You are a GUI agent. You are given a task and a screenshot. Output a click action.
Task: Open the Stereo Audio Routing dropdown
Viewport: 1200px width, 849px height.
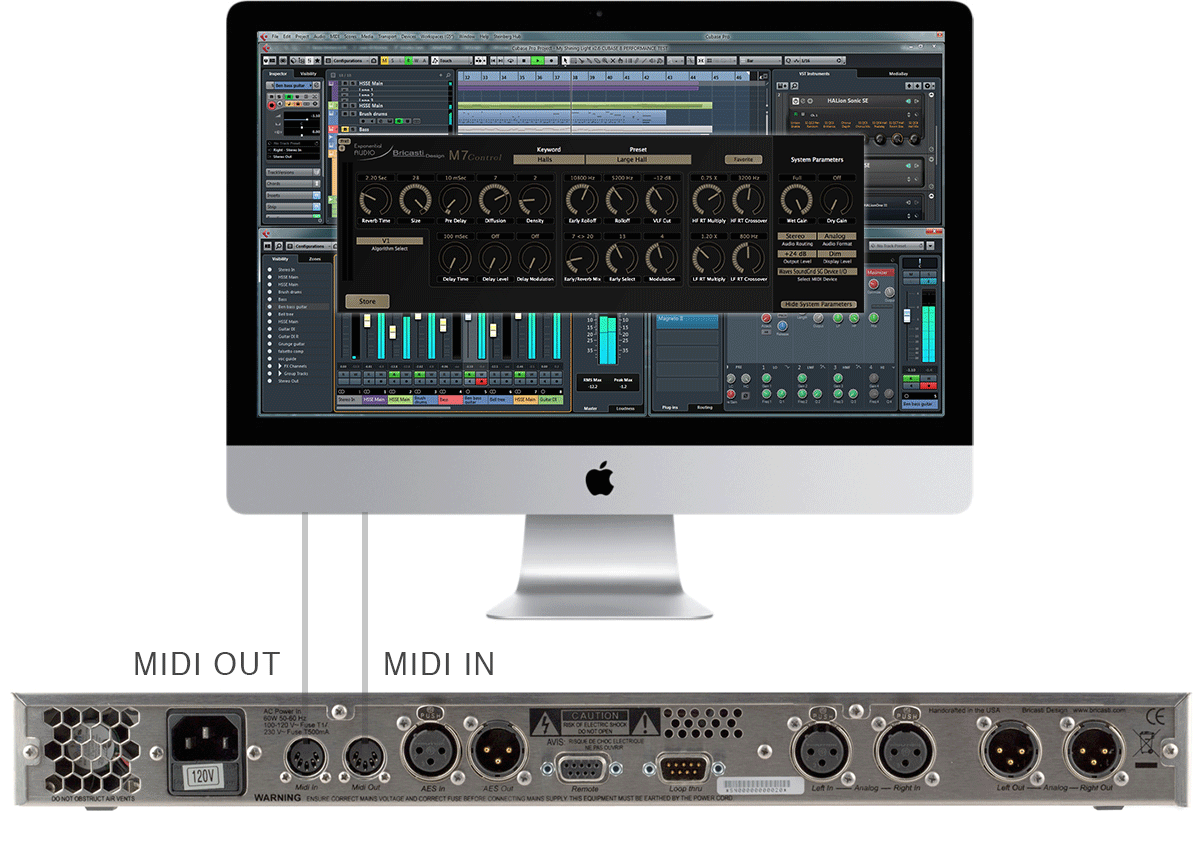[797, 237]
